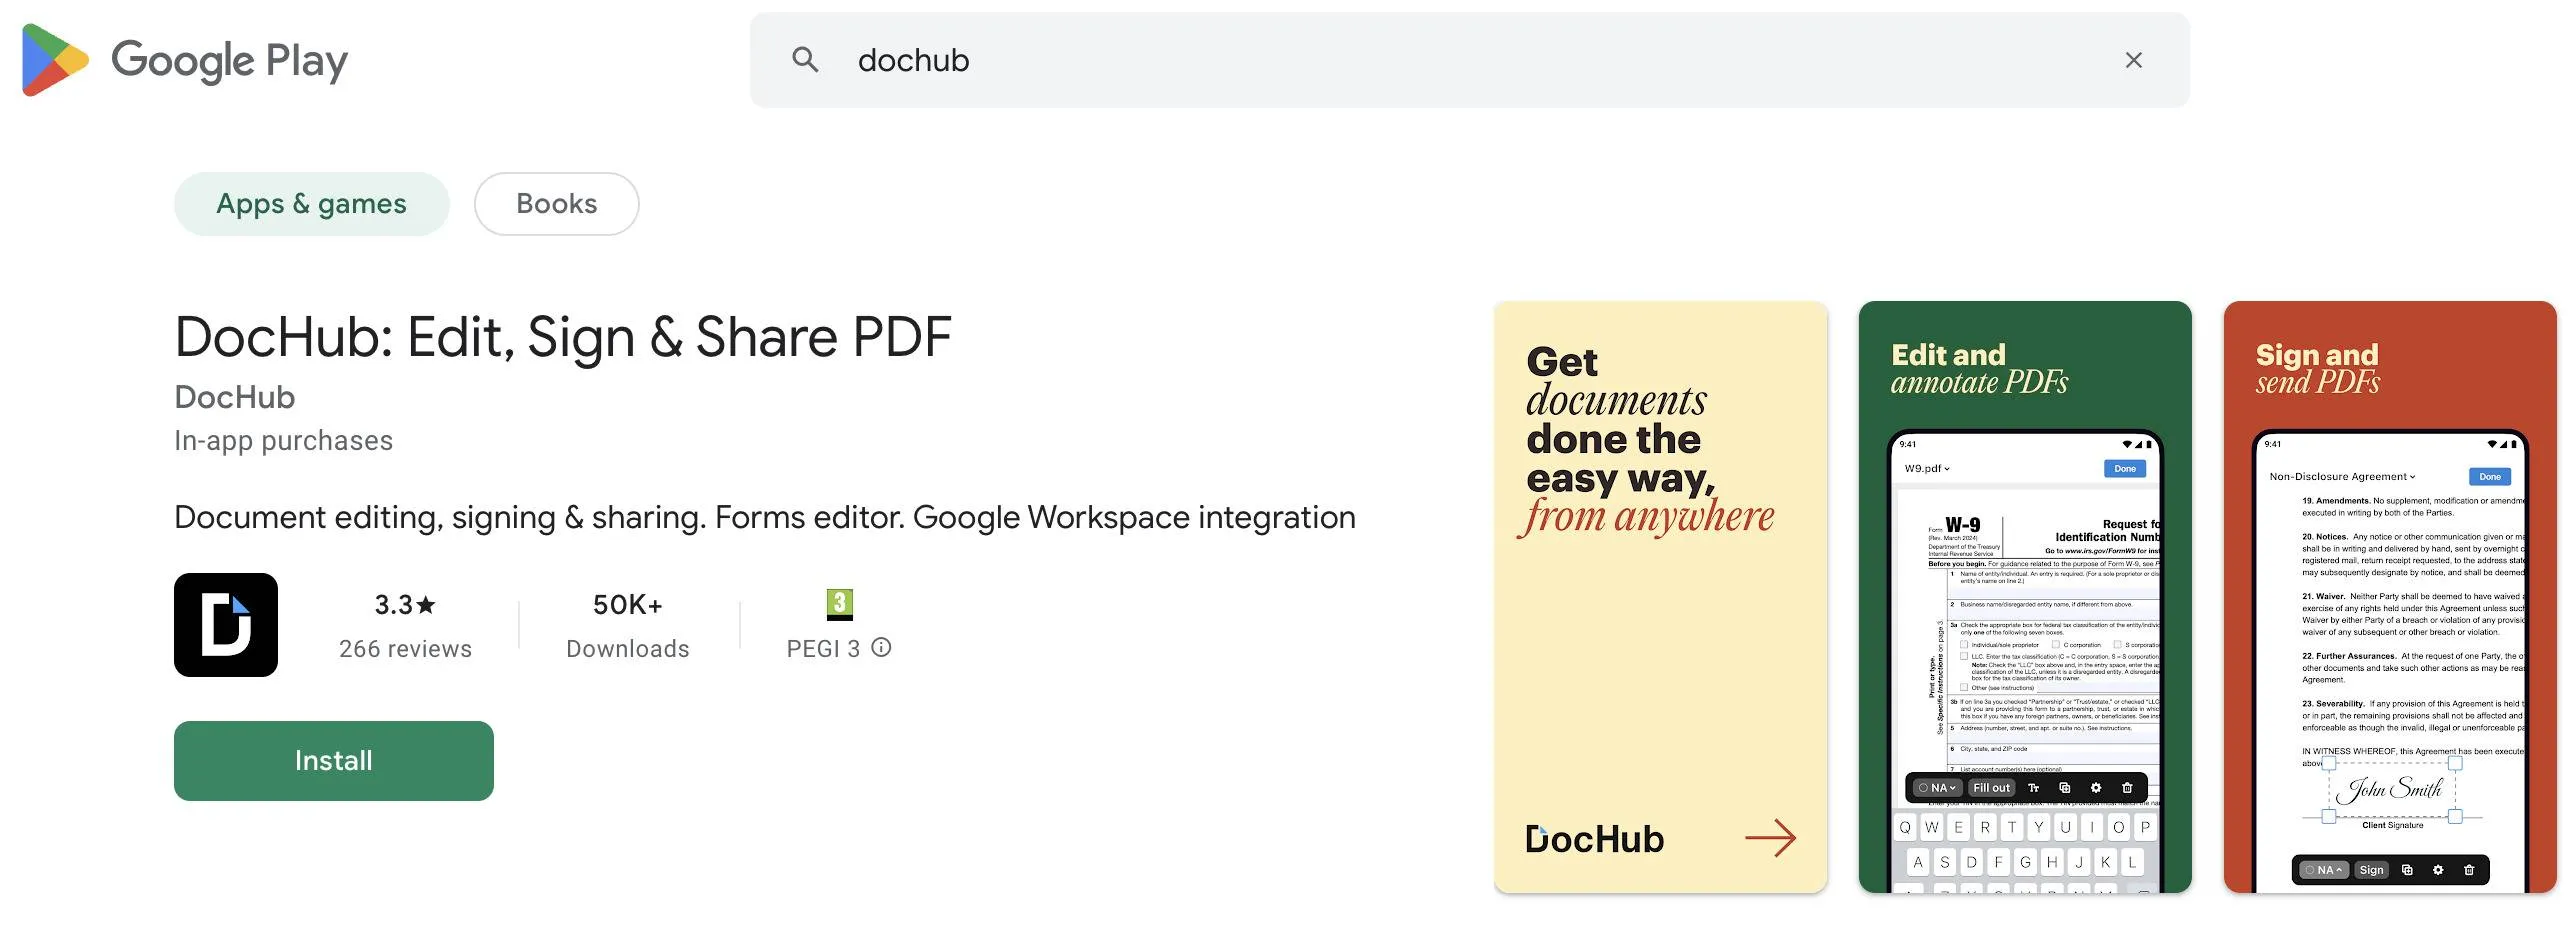
Task: Open the DocHub developer link
Action: (x=234, y=397)
